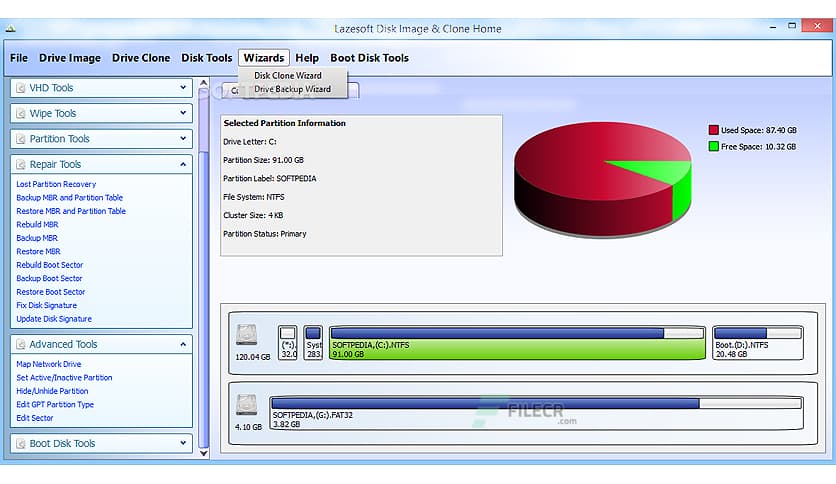Select the Boot (D:) NTFS partition
836x484 pixels.
coord(758,343)
